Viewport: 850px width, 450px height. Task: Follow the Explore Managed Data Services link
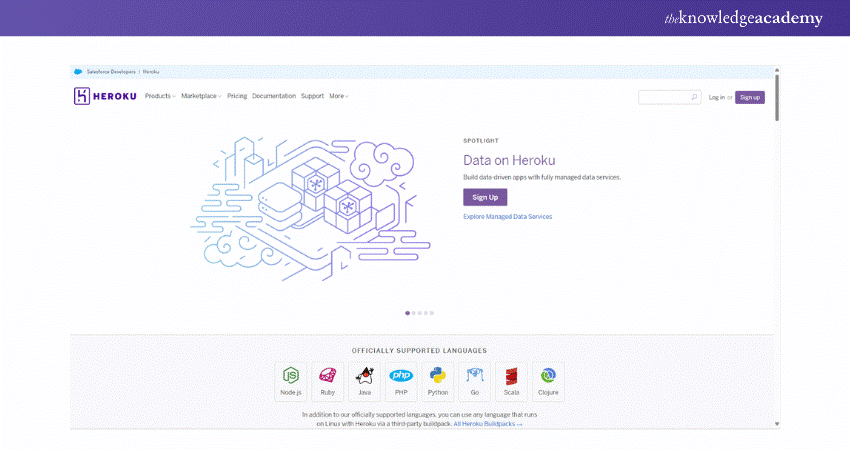click(507, 216)
